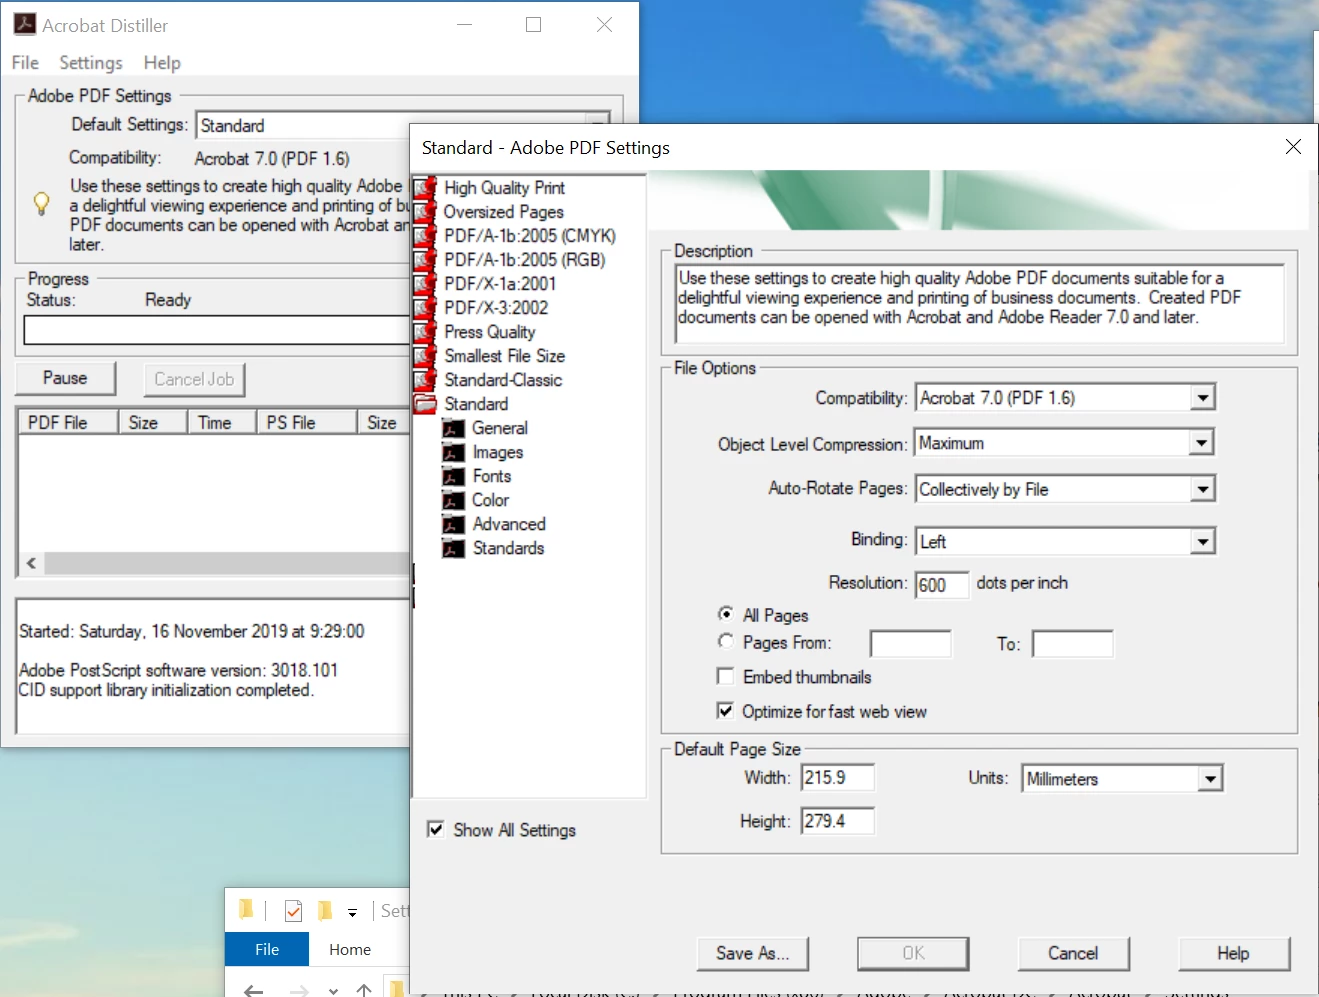Viewport: 1319px width, 997px height.
Task: Switch to the Home tab in Explorer
Action: 350,949
